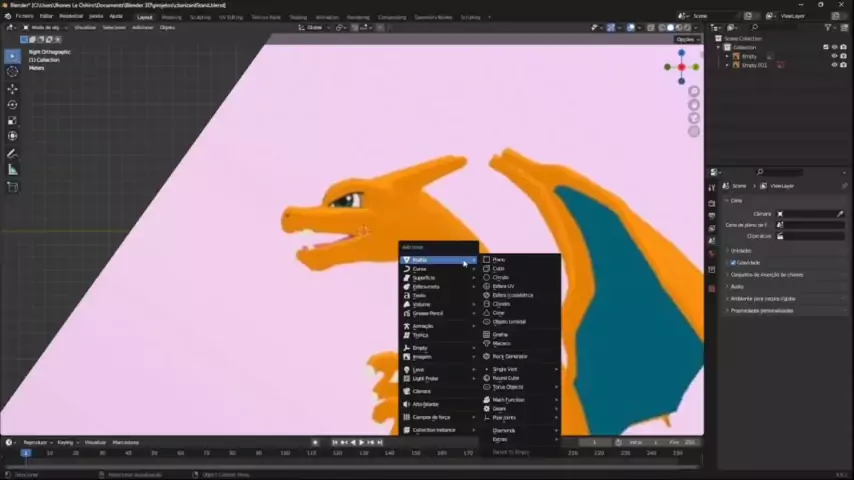Toggle camera view gizmo button
This screenshot has height=480, width=854.
[694, 118]
